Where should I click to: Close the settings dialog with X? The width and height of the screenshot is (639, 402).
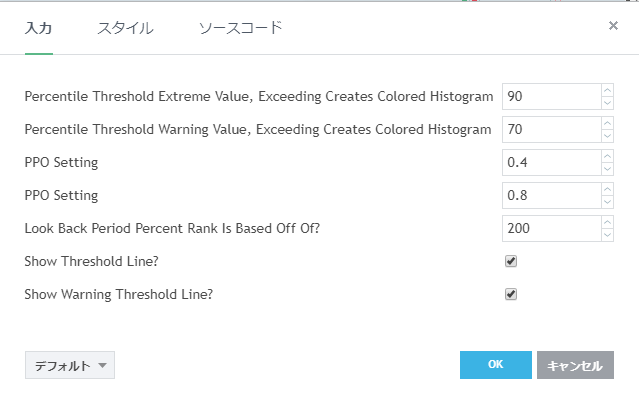point(613,26)
